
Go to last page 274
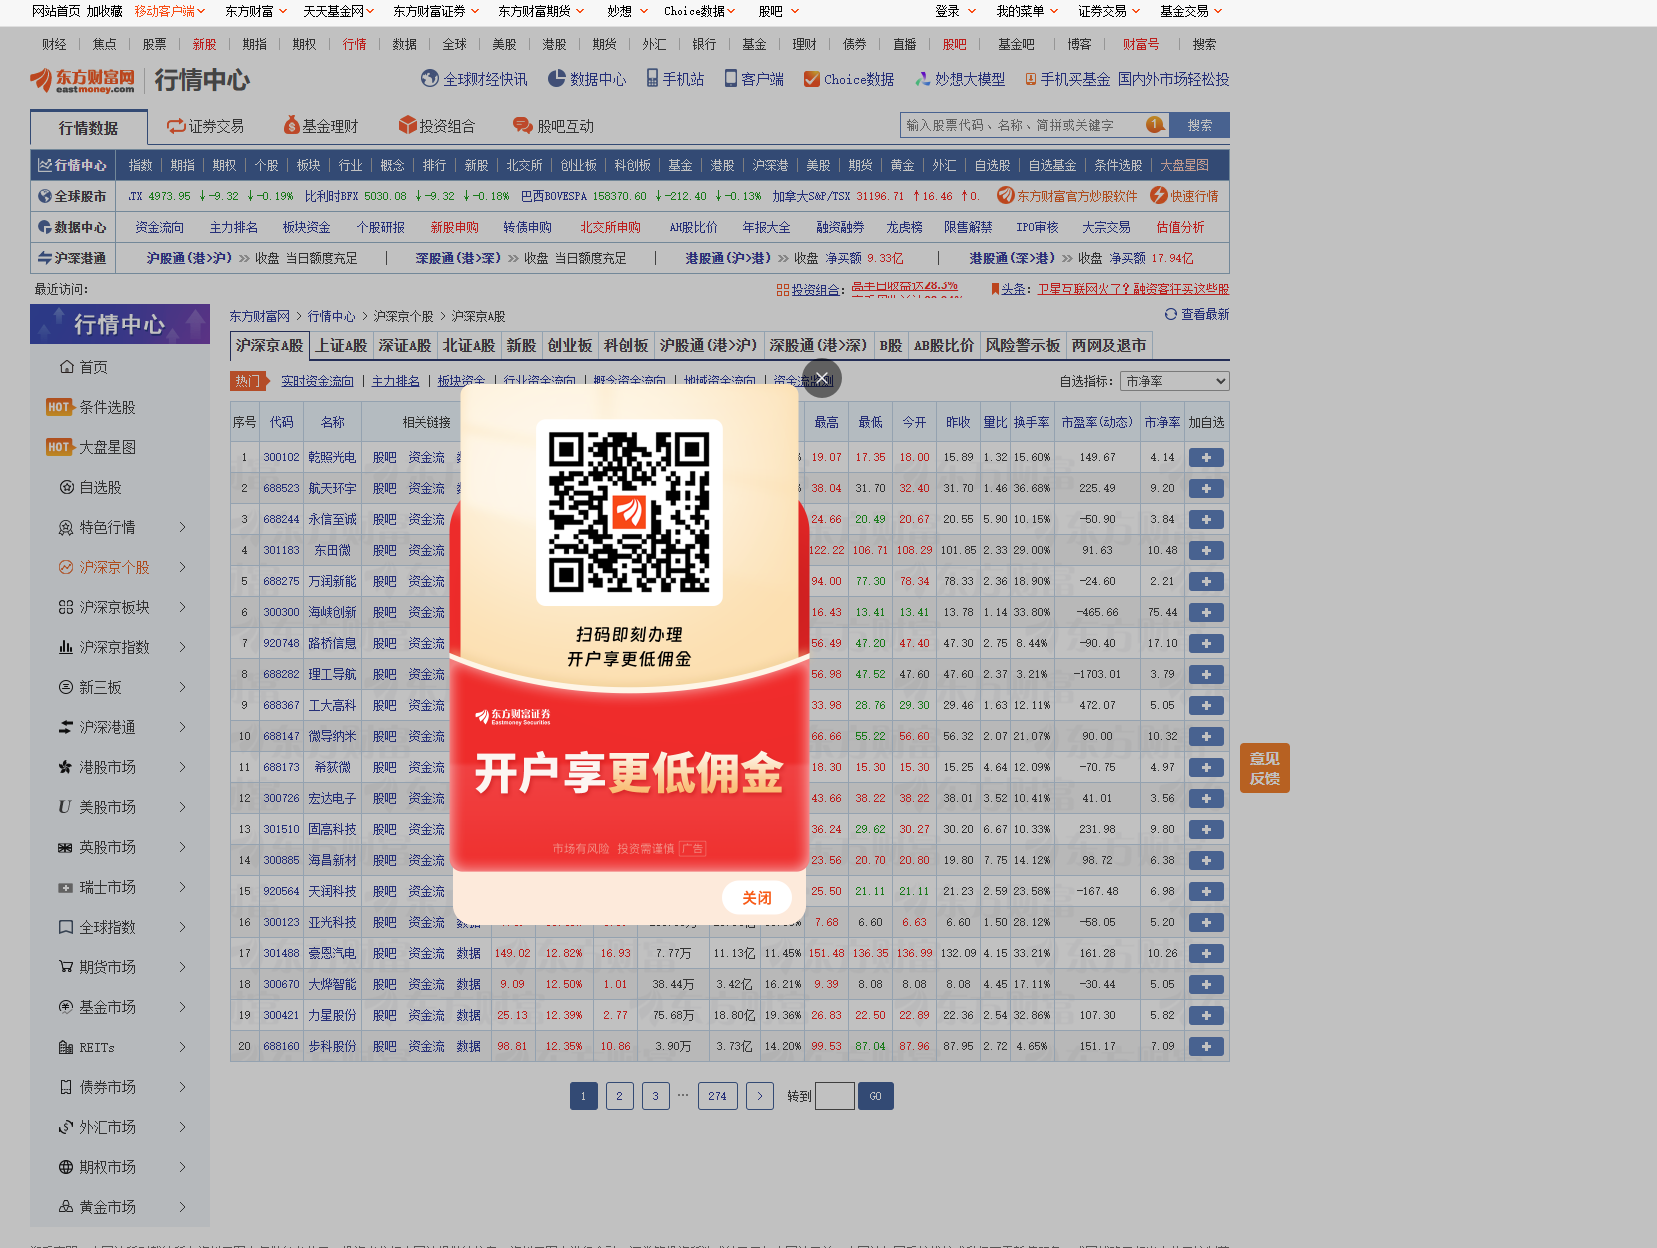[717, 1096]
